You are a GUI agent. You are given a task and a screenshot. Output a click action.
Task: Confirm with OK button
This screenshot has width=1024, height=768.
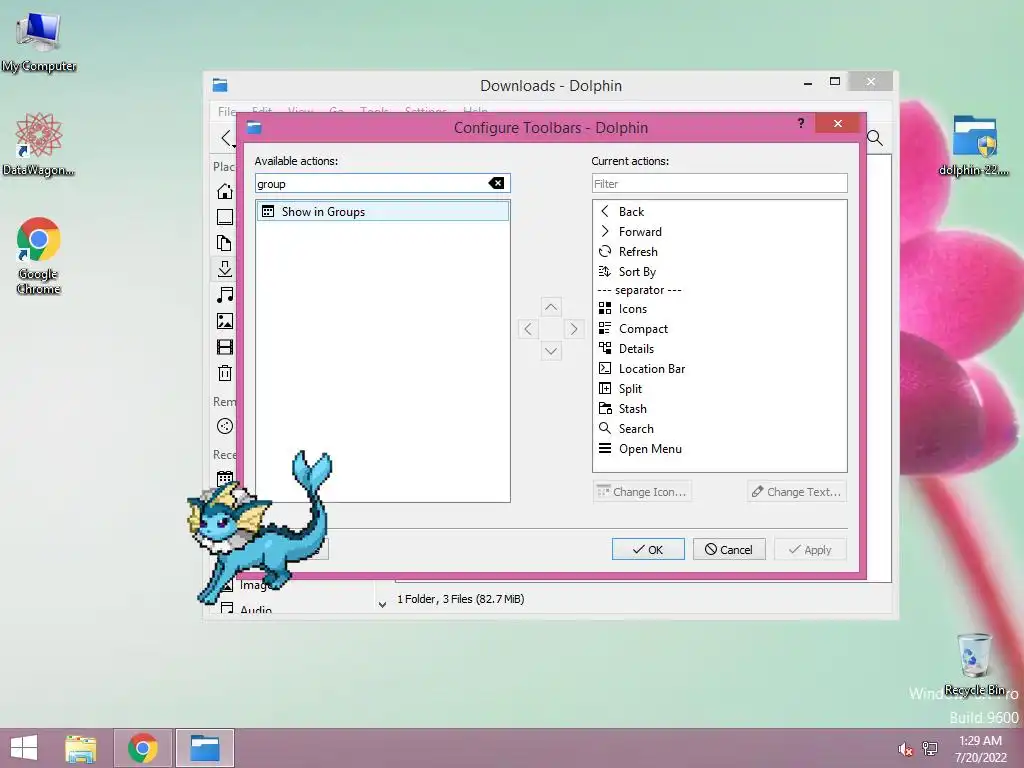click(x=648, y=550)
